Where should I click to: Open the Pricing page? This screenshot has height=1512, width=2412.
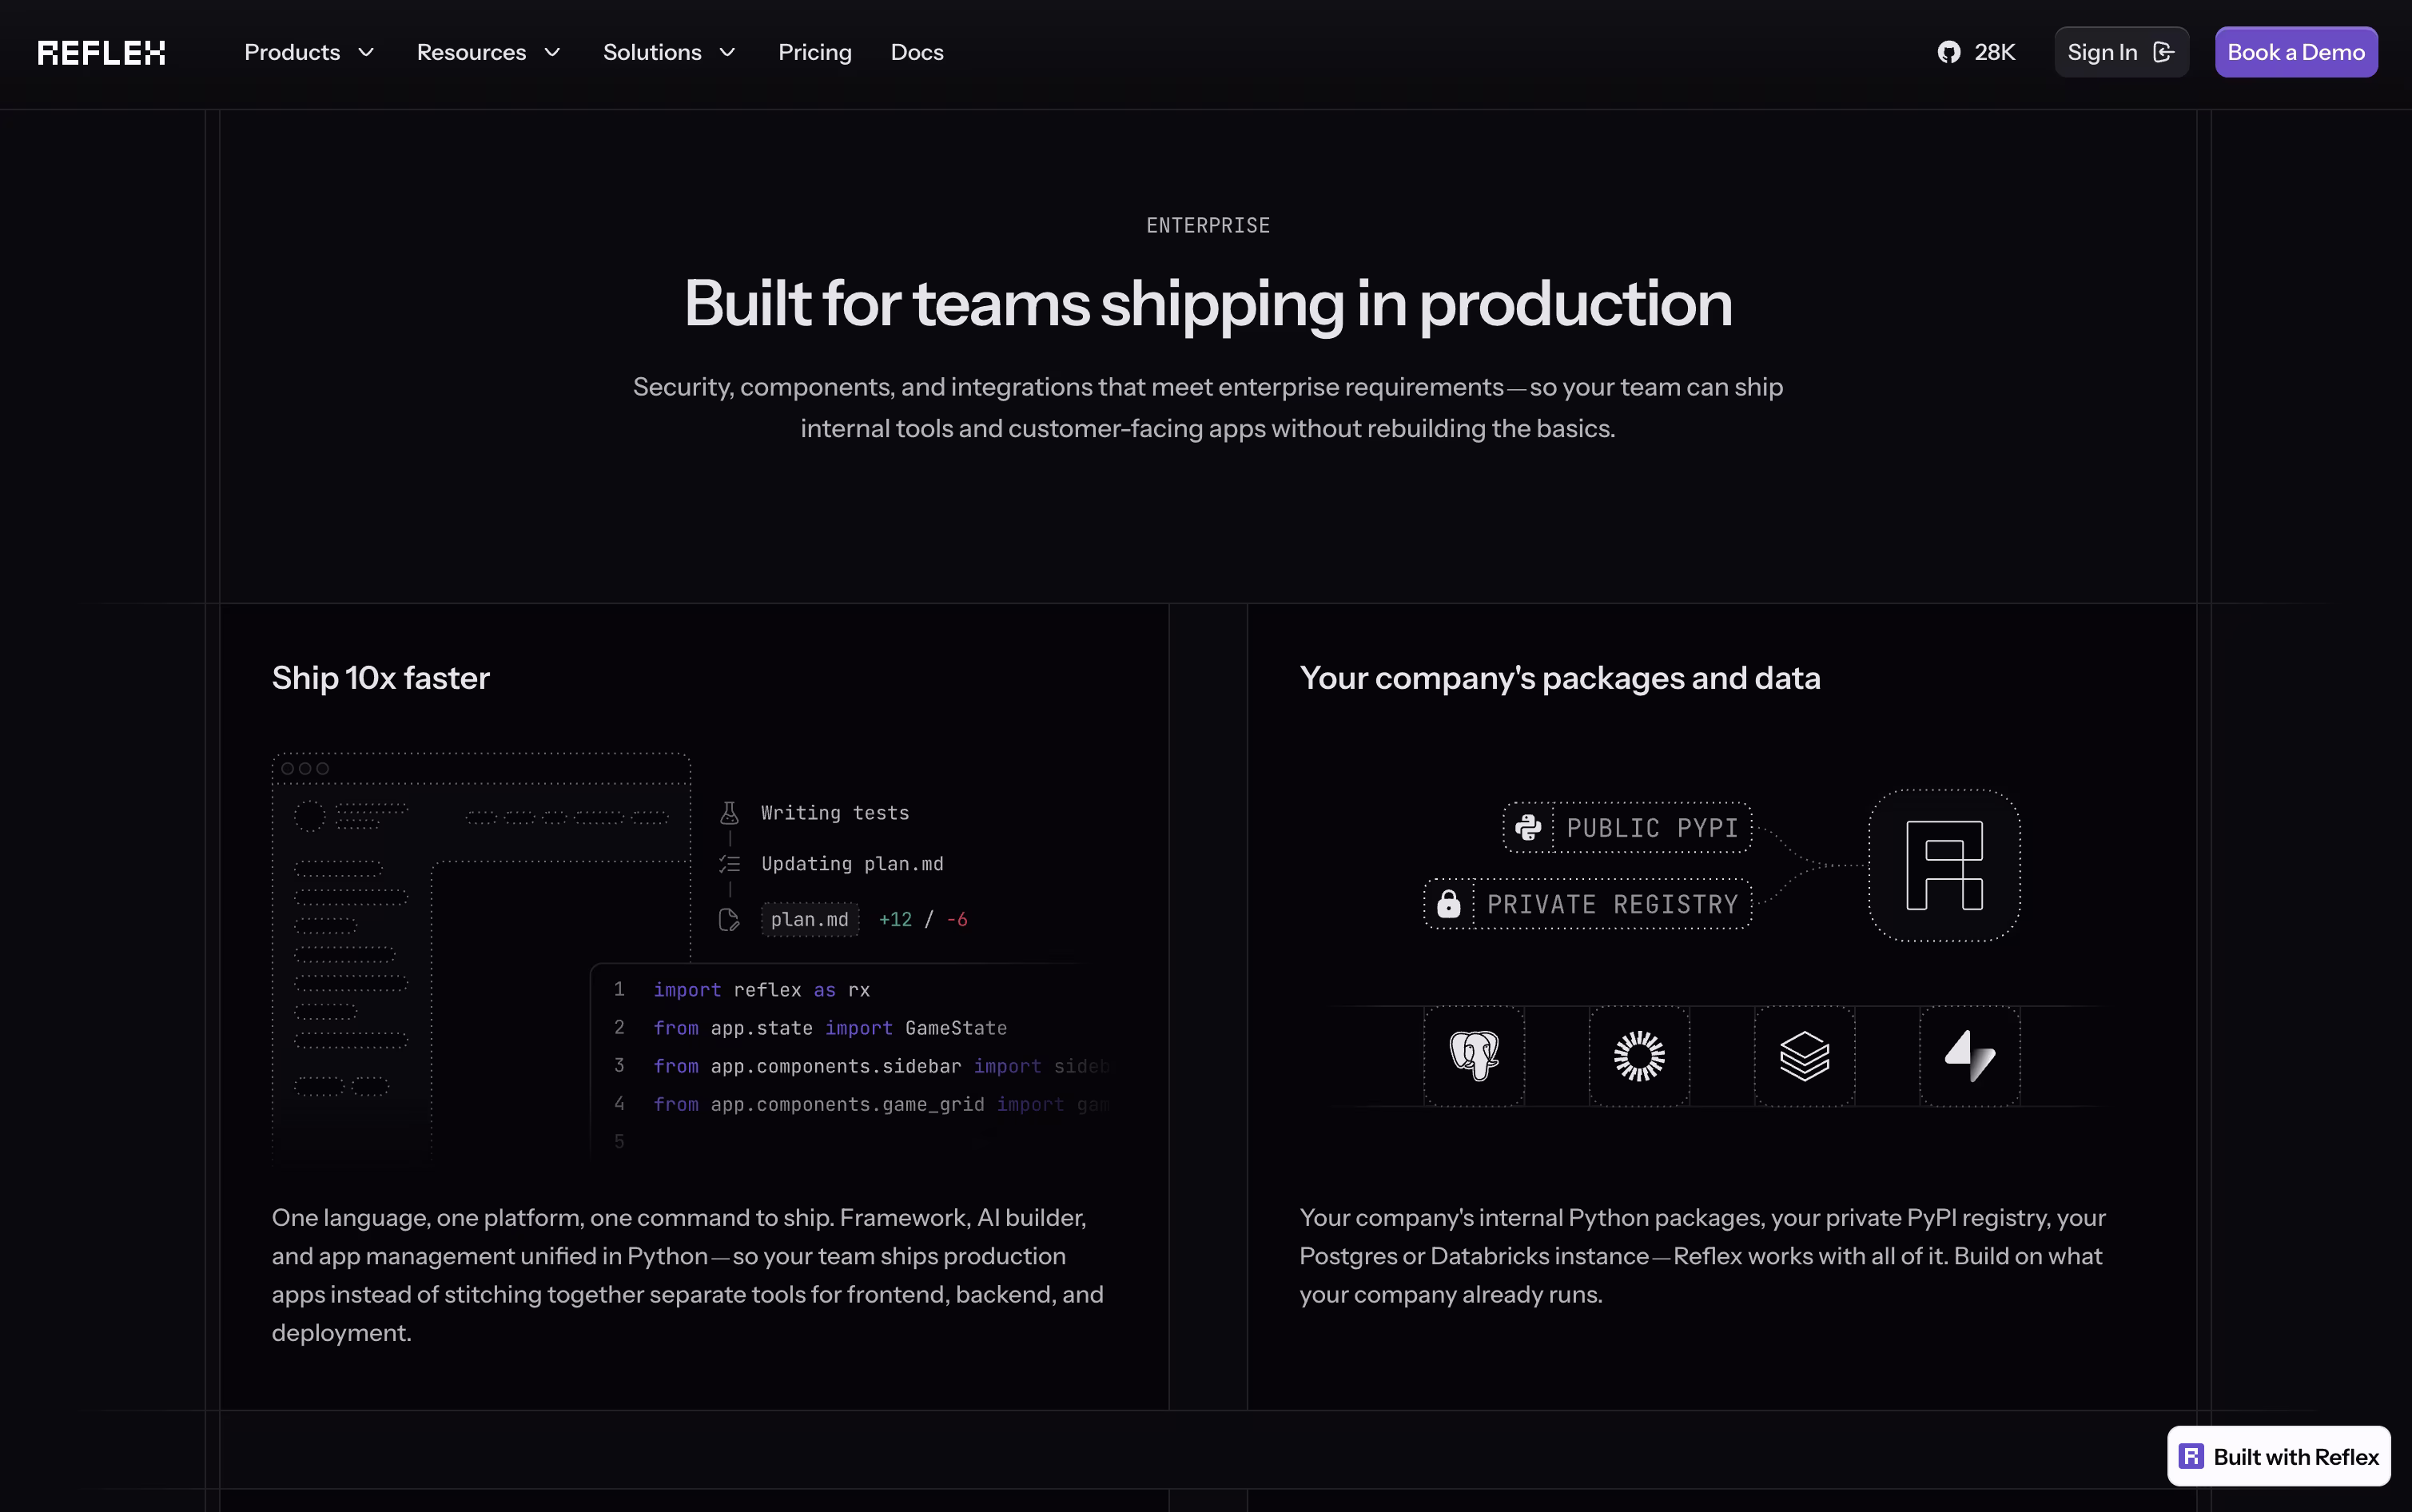coord(815,52)
